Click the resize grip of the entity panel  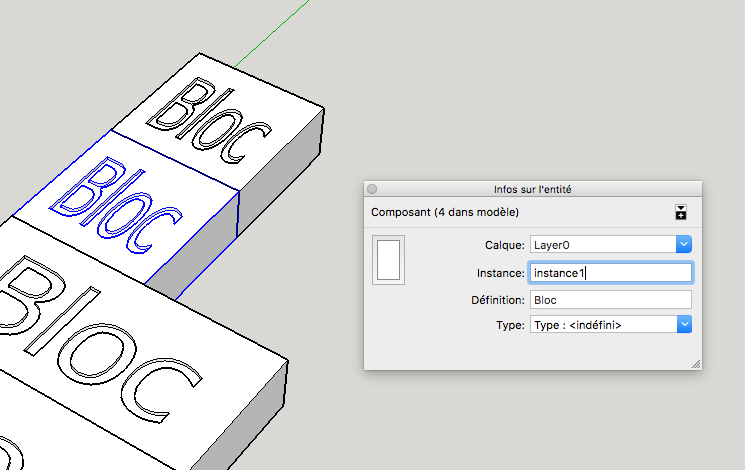696,364
